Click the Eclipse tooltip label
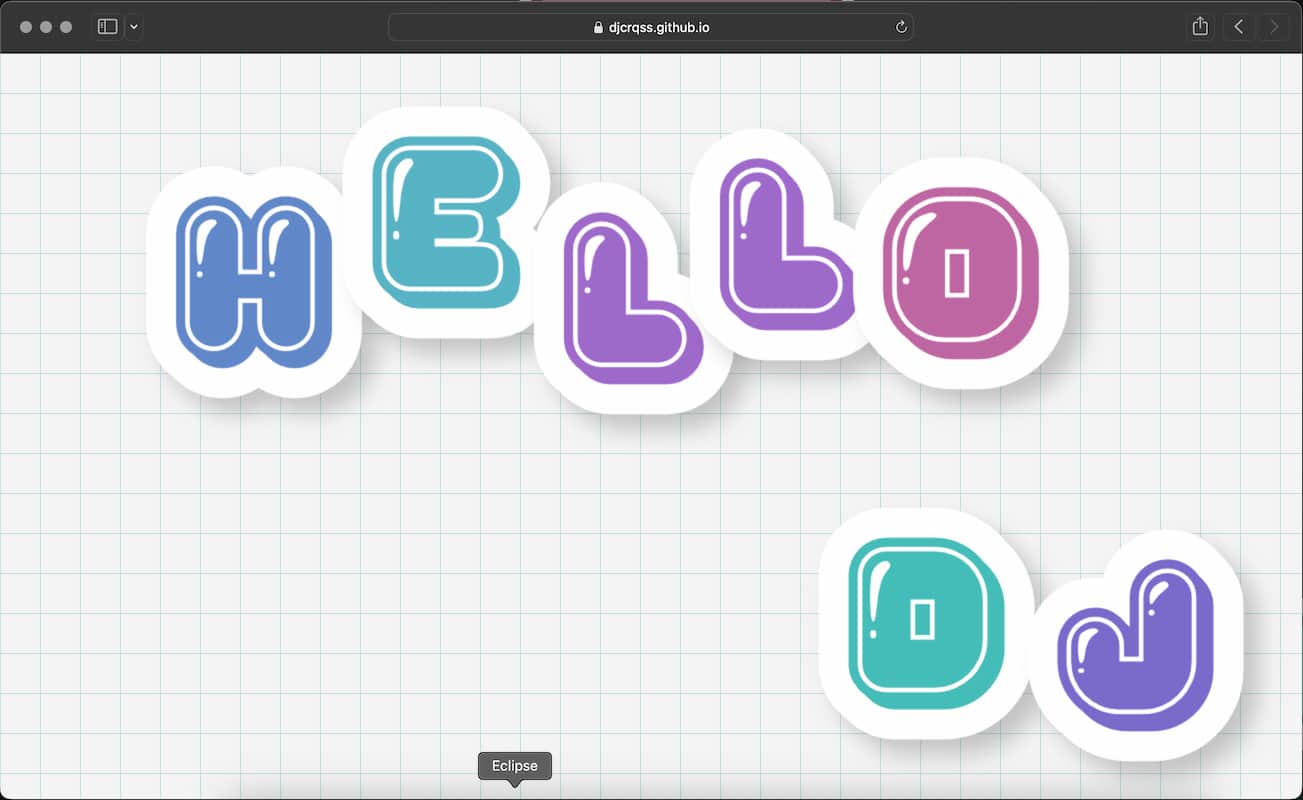 pos(515,766)
